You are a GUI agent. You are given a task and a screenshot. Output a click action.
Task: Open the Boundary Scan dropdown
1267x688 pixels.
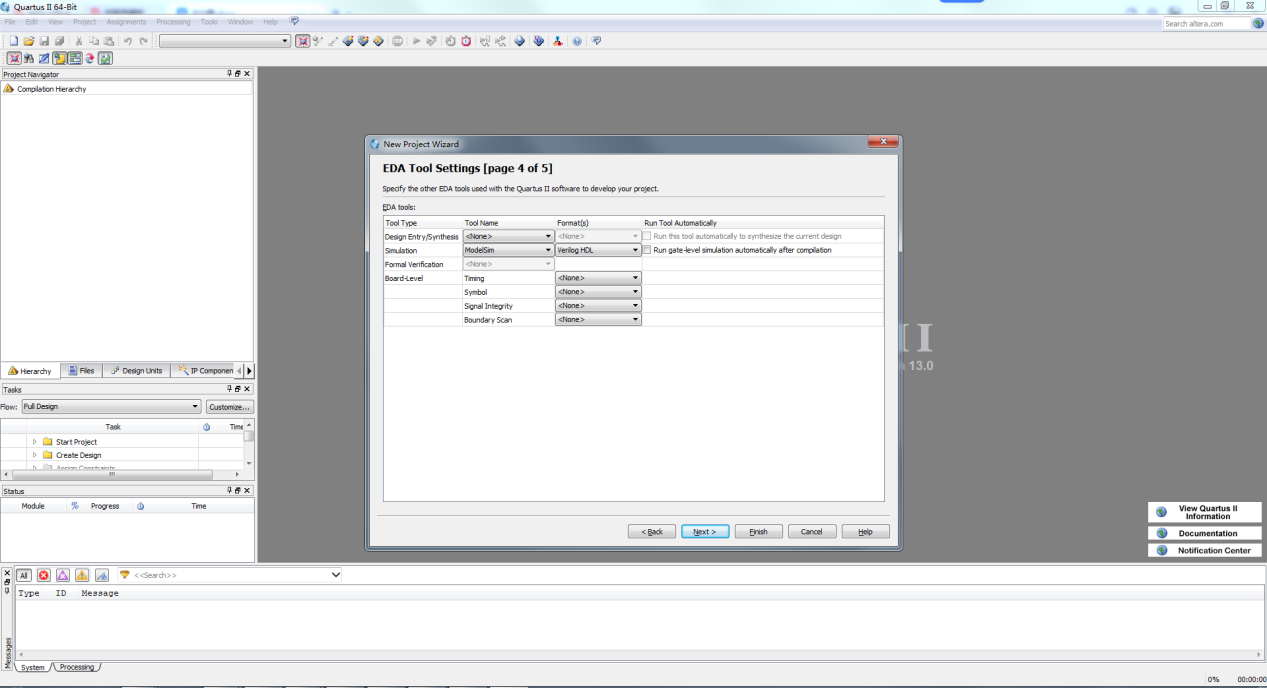[x=598, y=320]
